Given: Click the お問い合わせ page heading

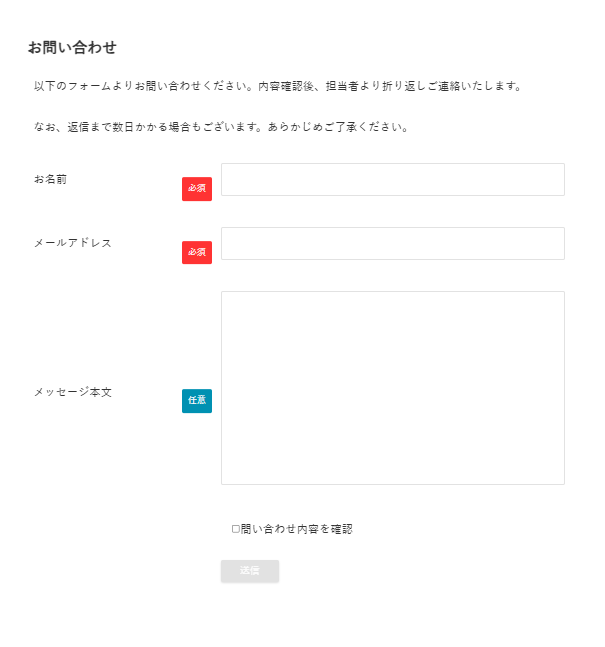Looking at the screenshot, I should click(x=72, y=47).
